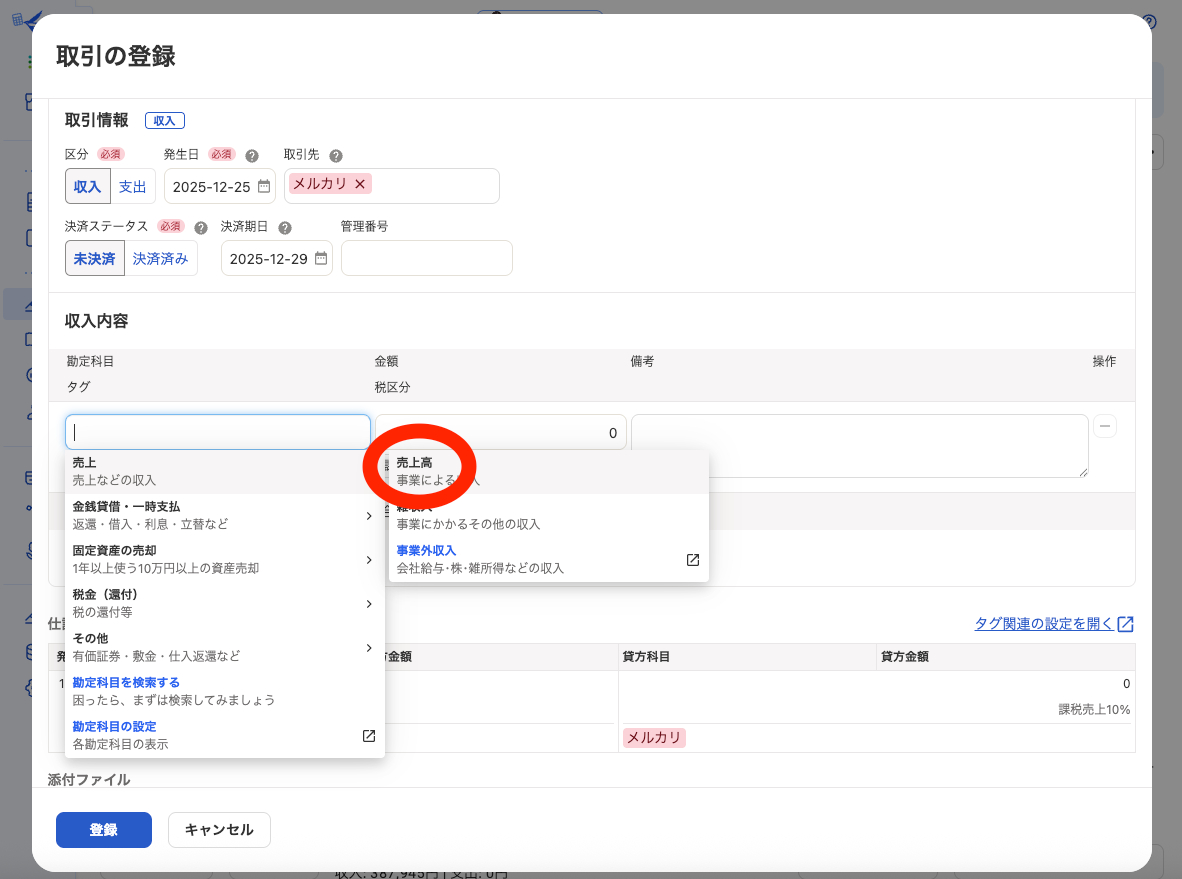
Task: Open the 決済期日 calendar picker icon
Action: 321,258
